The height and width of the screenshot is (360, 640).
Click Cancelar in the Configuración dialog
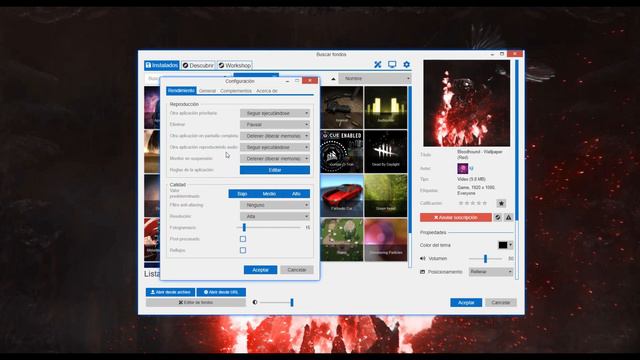click(x=297, y=270)
